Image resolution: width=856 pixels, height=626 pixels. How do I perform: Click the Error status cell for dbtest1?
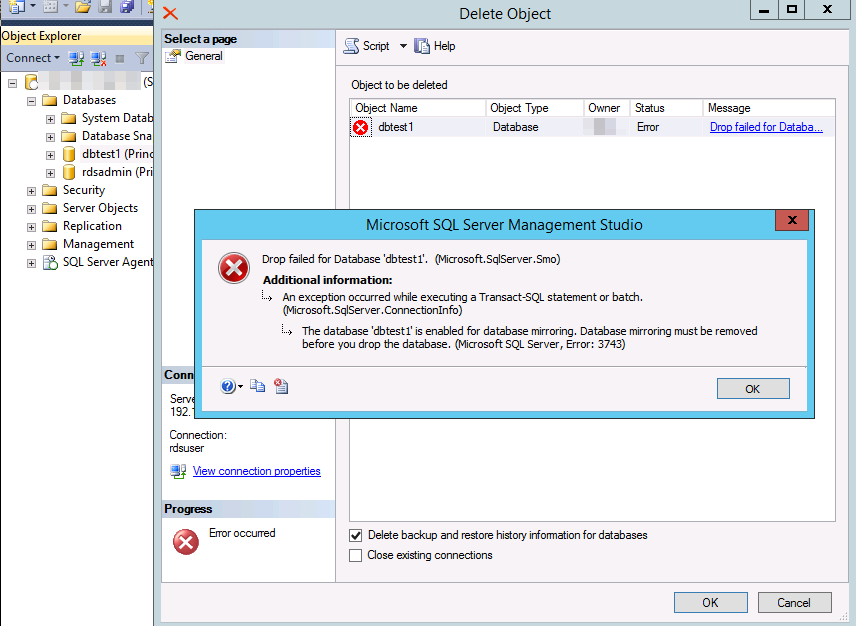pos(648,127)
